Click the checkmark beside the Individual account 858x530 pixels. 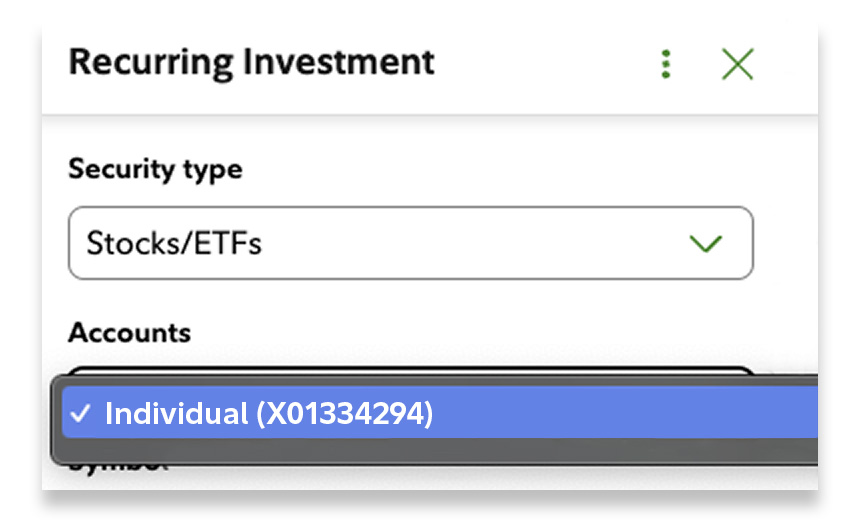tap(81, 415)
